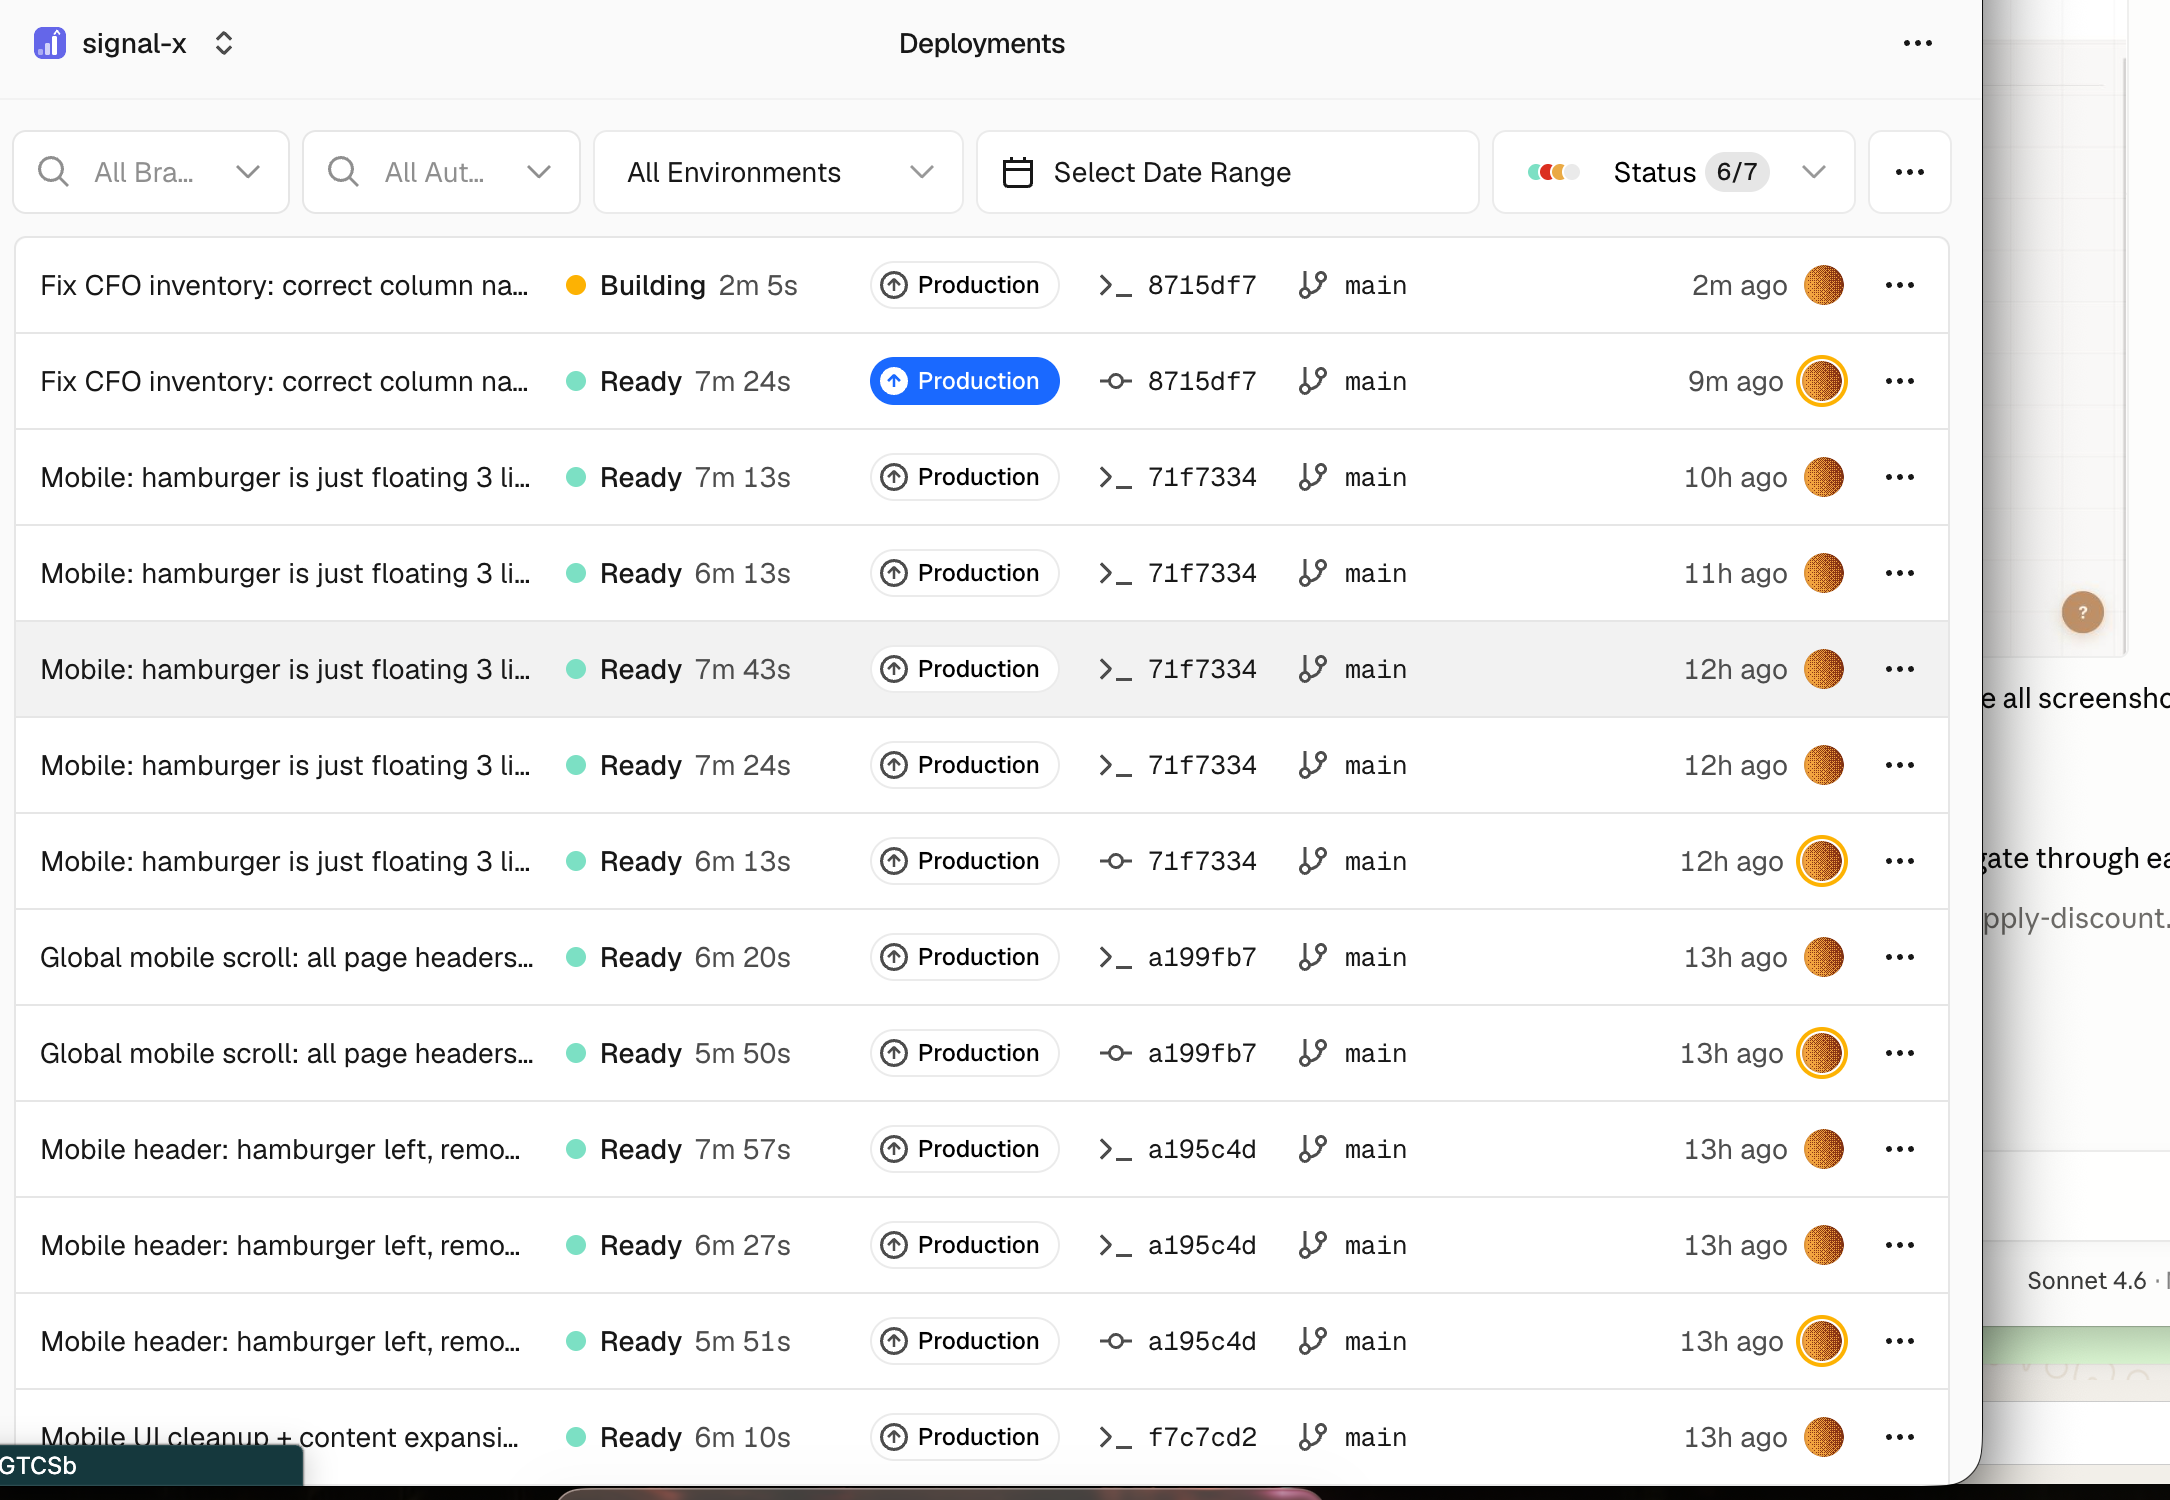Open row options for the Building deployment
Image resolution: width=2170 pixels, height=1500 pixels.
(1899, 285)
